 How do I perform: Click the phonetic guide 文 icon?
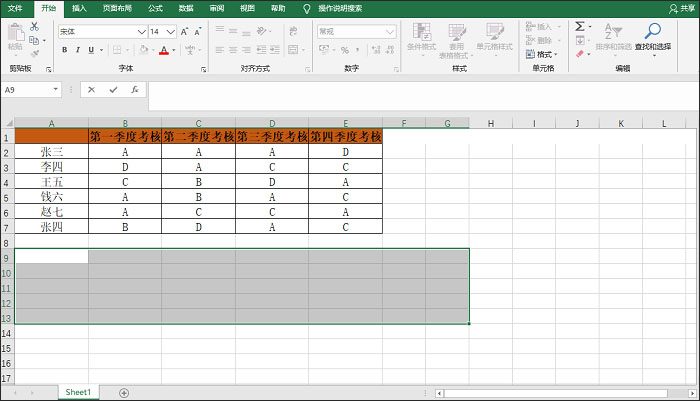coord(190,50)
